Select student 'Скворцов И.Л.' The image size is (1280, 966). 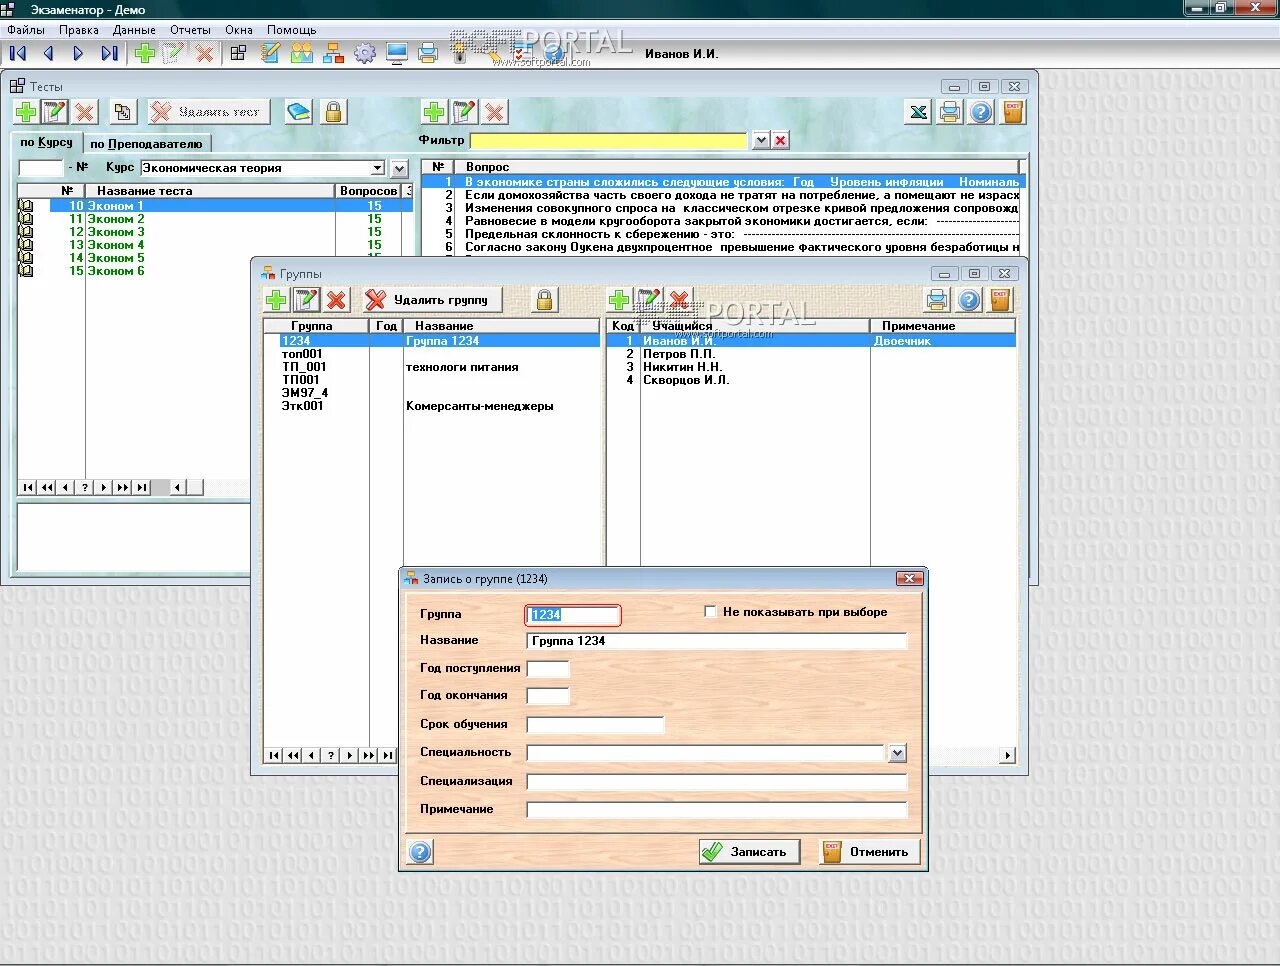[x=811, y=380]
